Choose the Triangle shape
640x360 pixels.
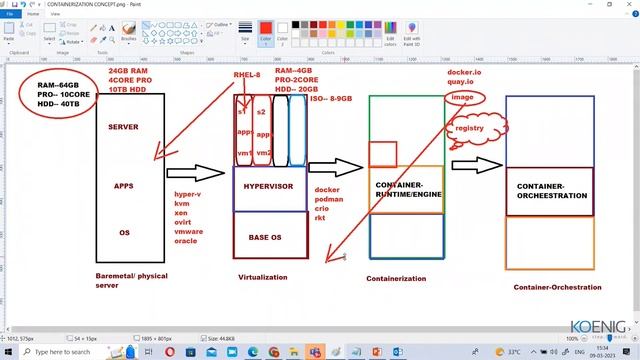click(x=195, y=25)
